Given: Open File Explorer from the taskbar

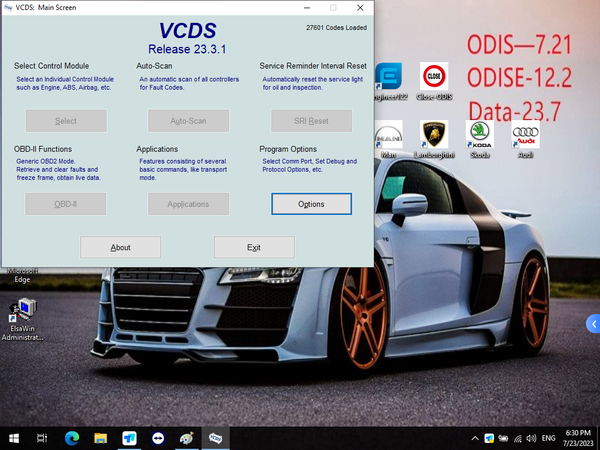Looking at the screenshot, I should tap(101, 438).
